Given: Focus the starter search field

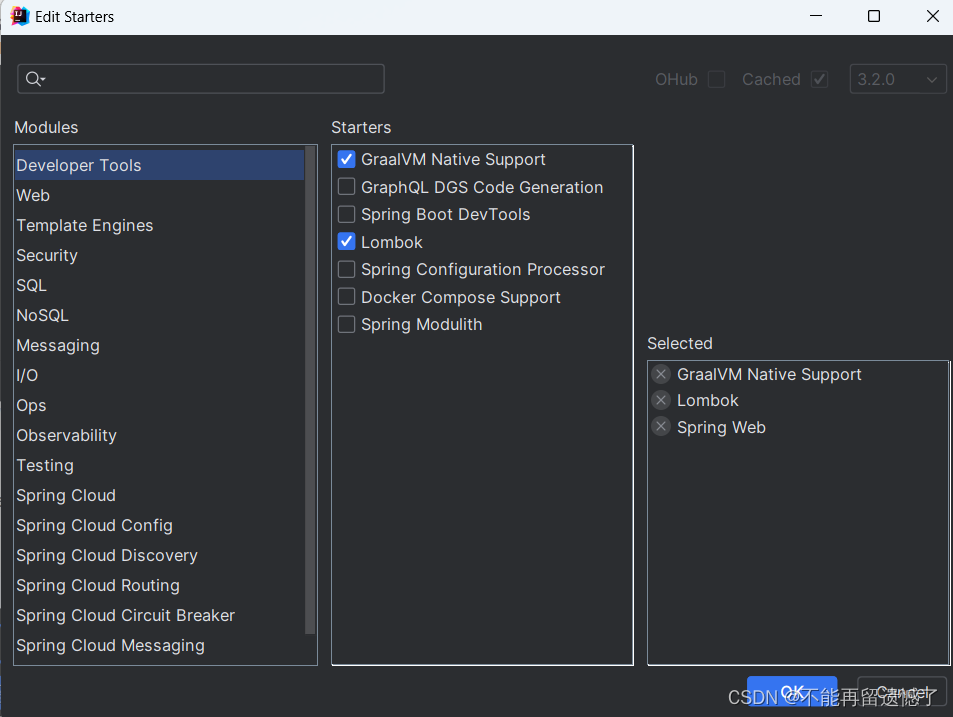Looking at the screenshot, I should 201,79.
